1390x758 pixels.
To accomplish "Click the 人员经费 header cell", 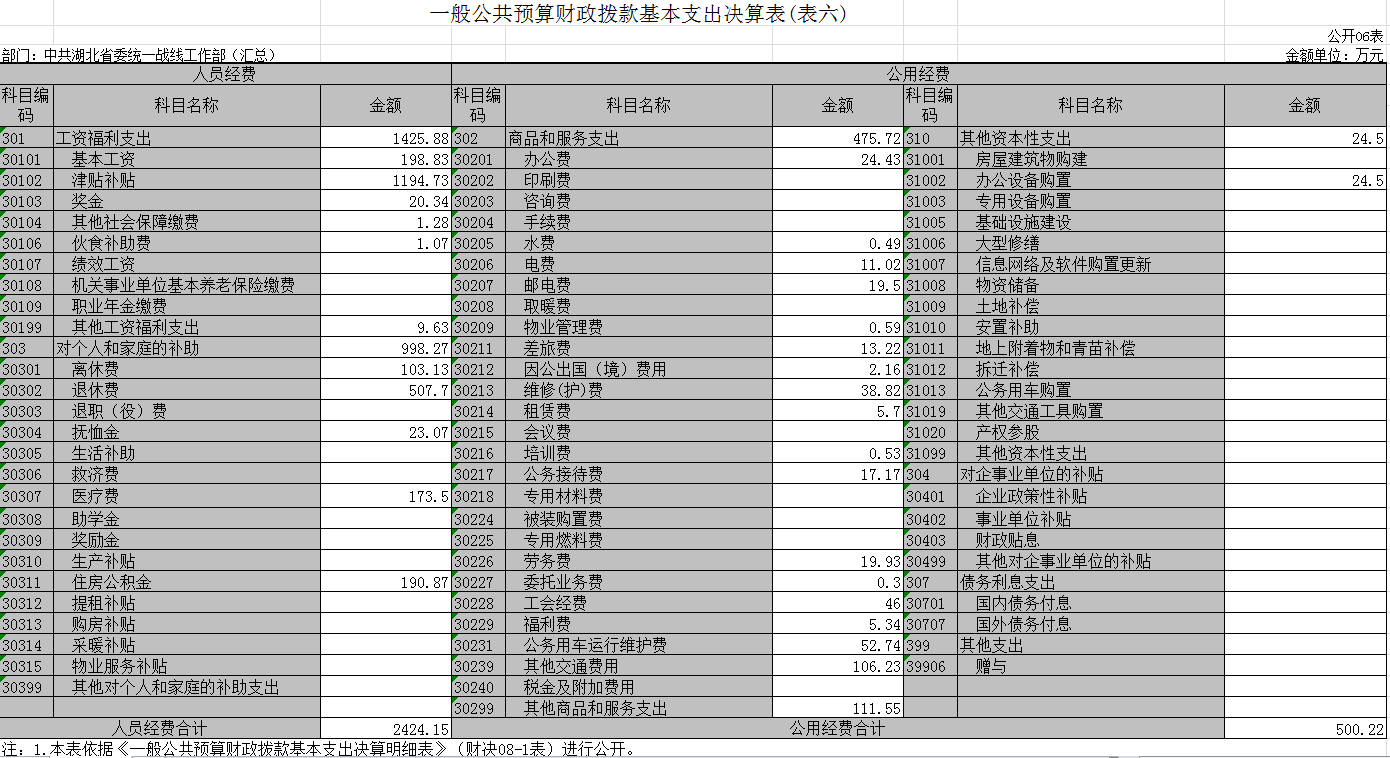I will (226, 74).
